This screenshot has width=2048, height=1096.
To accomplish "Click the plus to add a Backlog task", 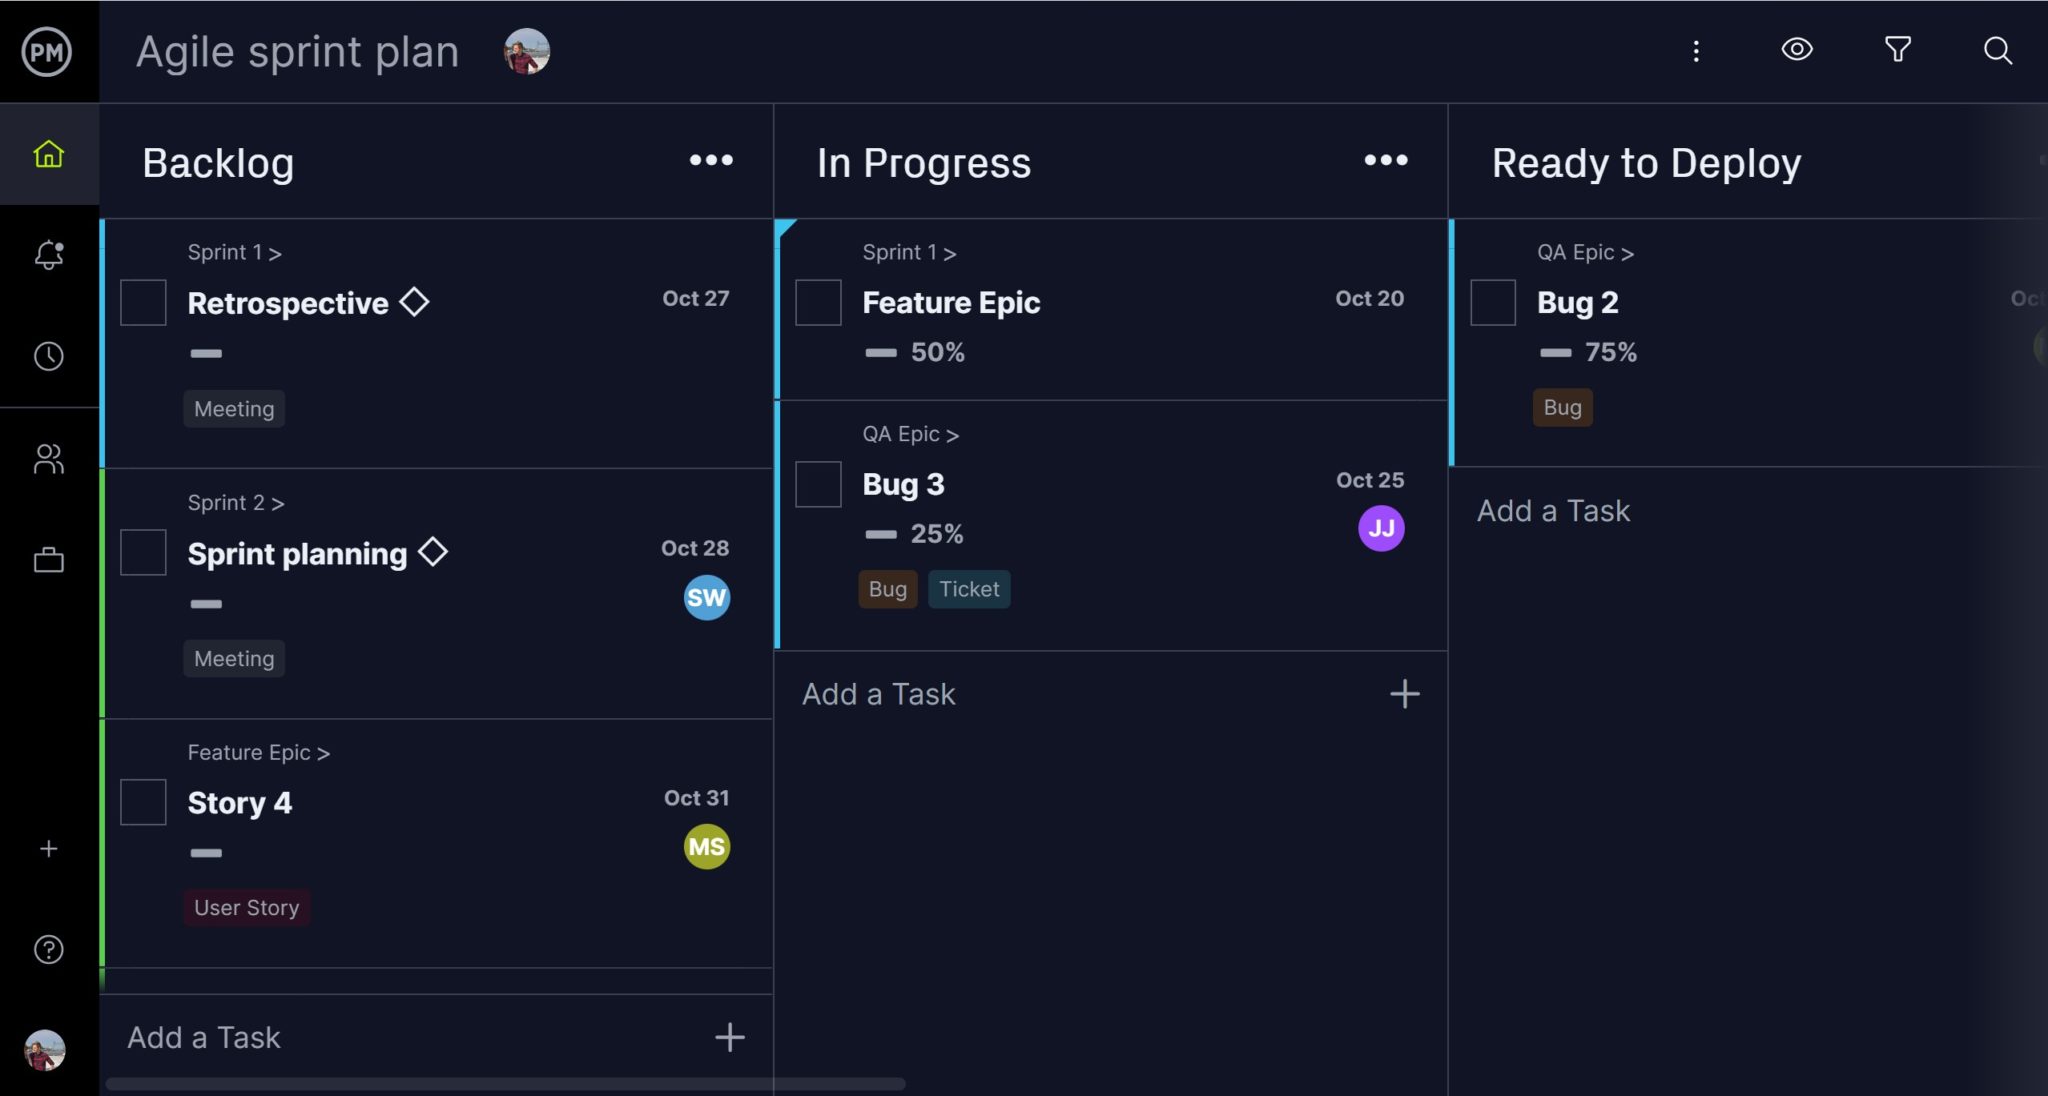I will click(x=729, y=1037).
